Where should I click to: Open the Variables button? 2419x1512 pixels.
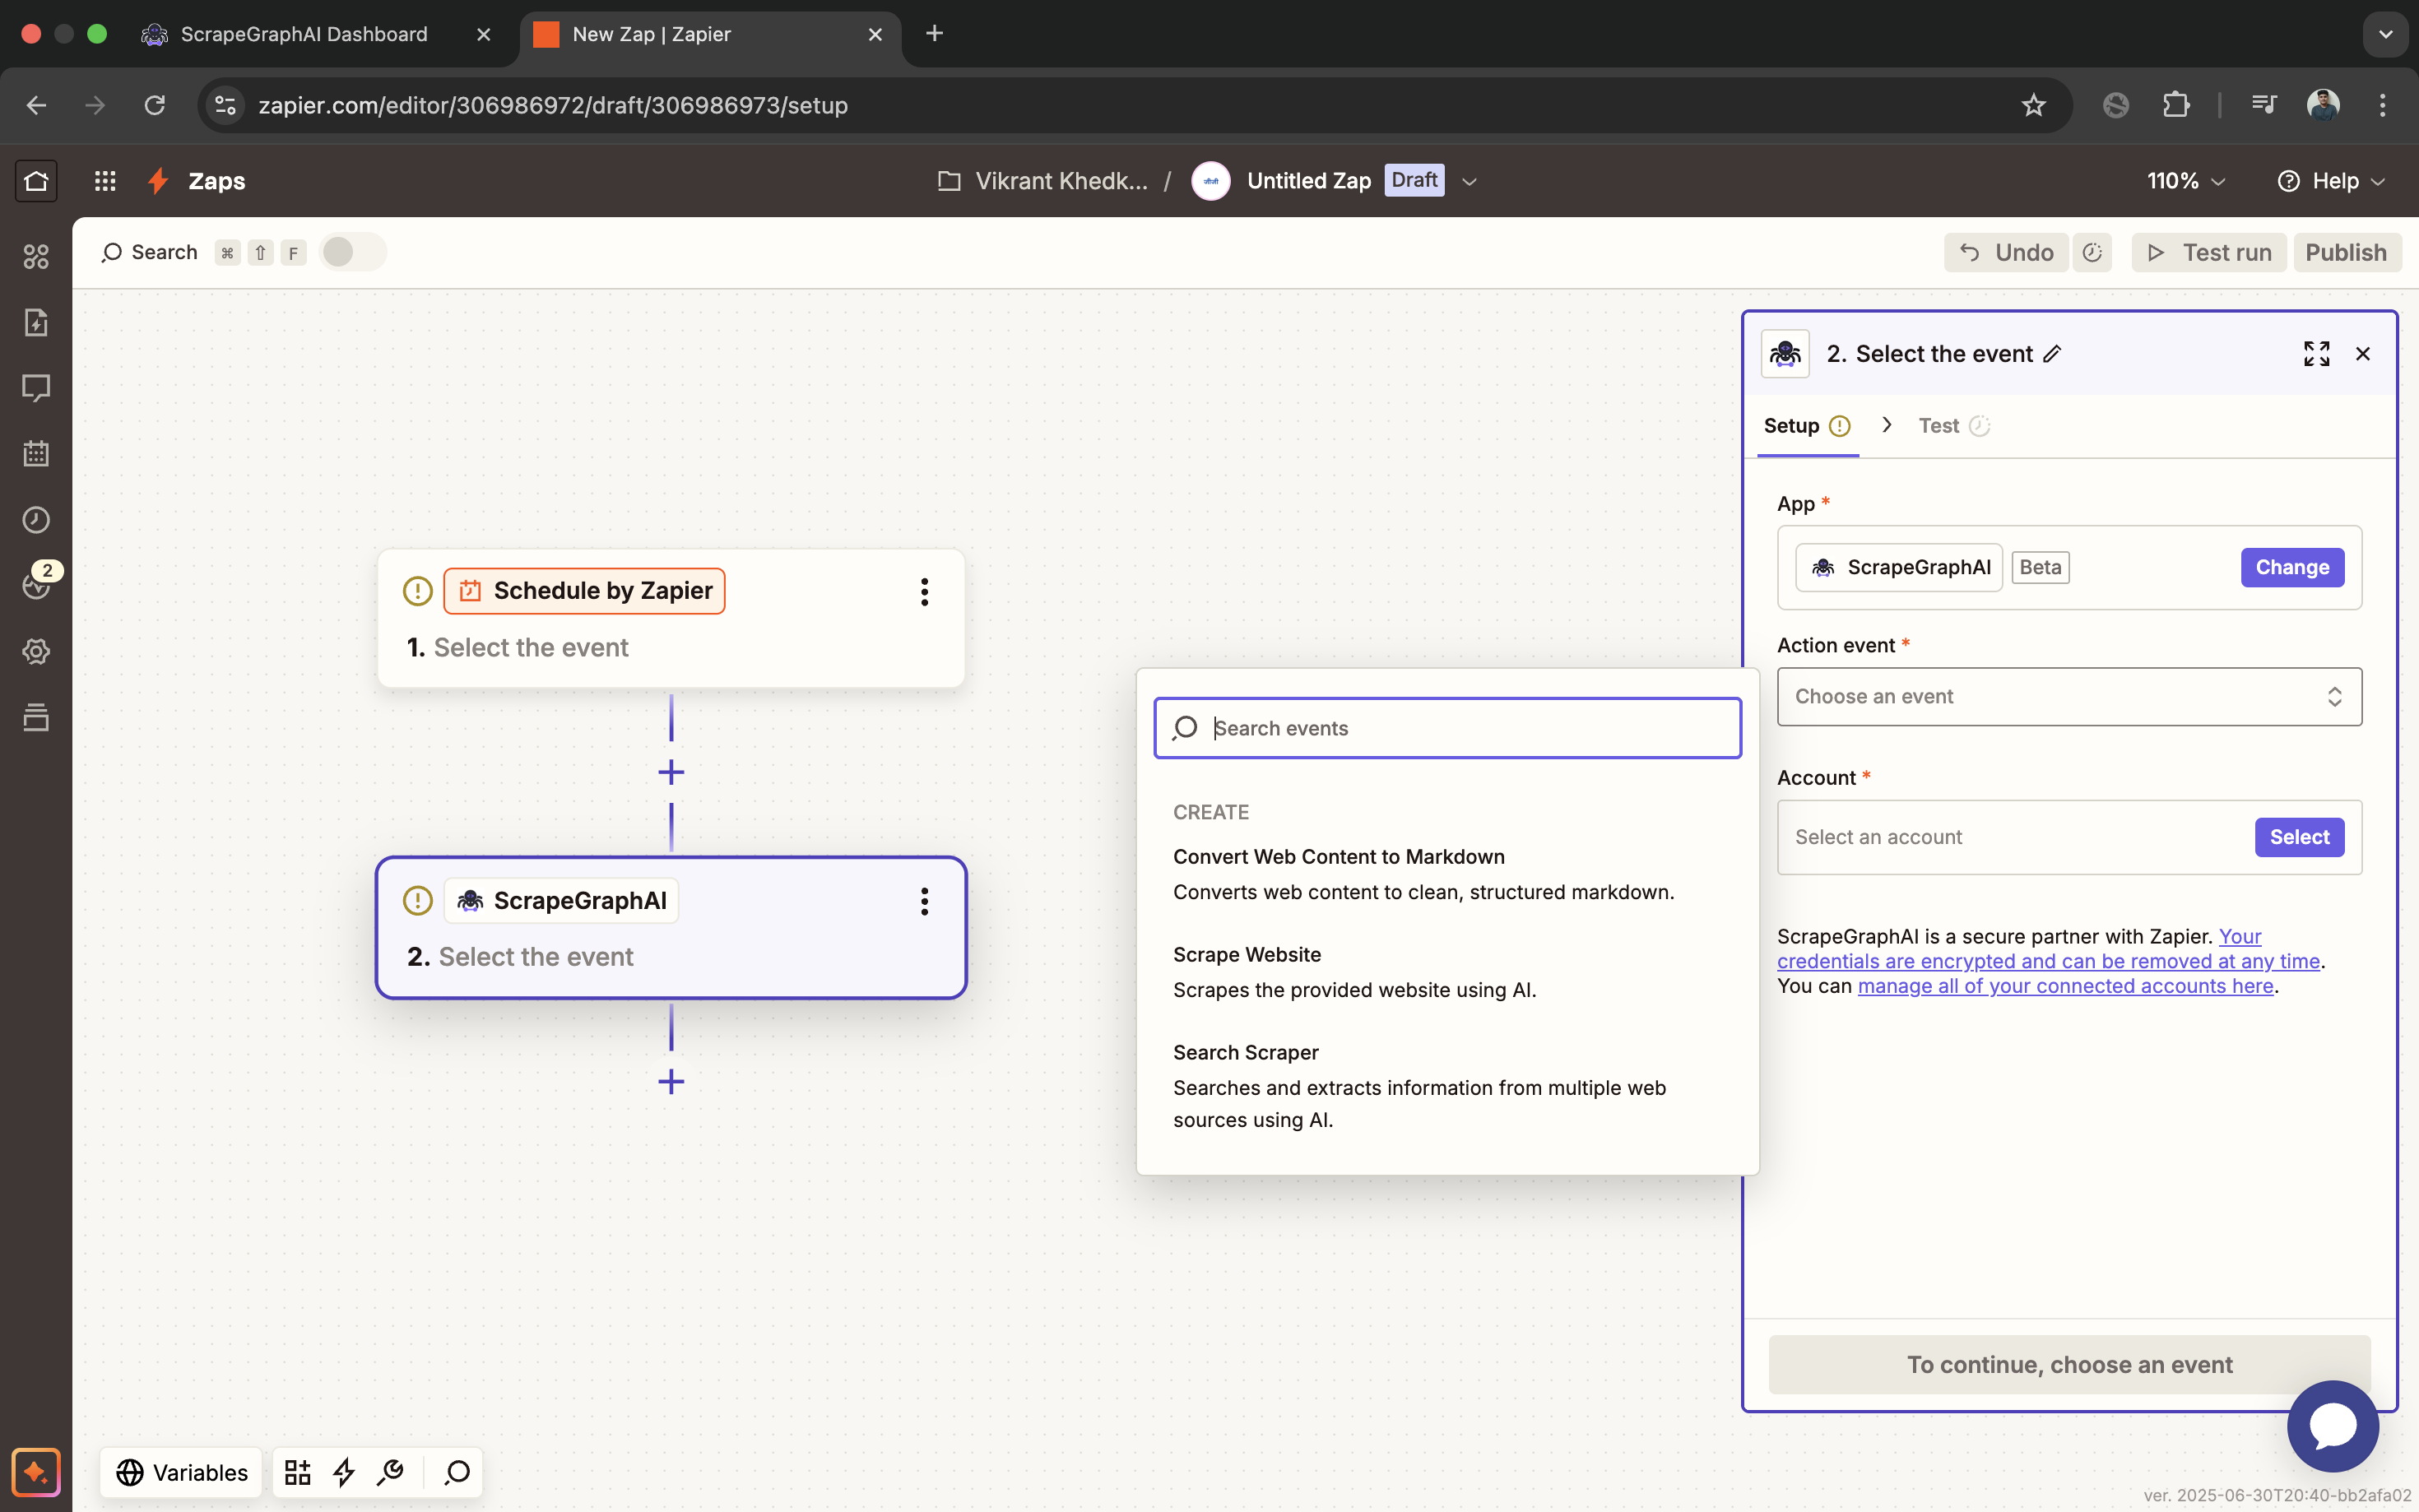181,1472
